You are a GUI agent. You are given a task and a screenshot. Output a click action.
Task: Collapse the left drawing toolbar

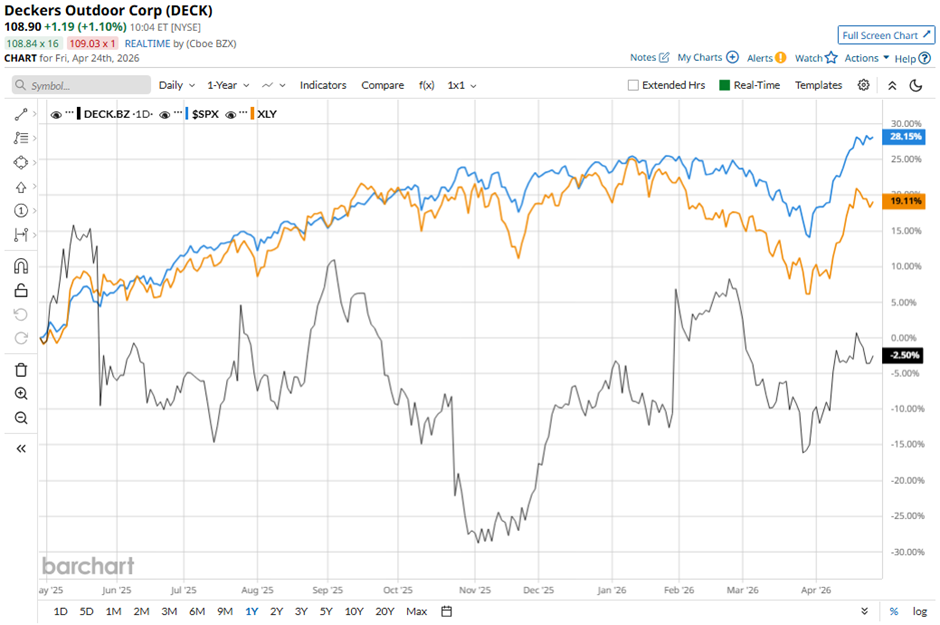pyautogui.click(x=21, y=448)
